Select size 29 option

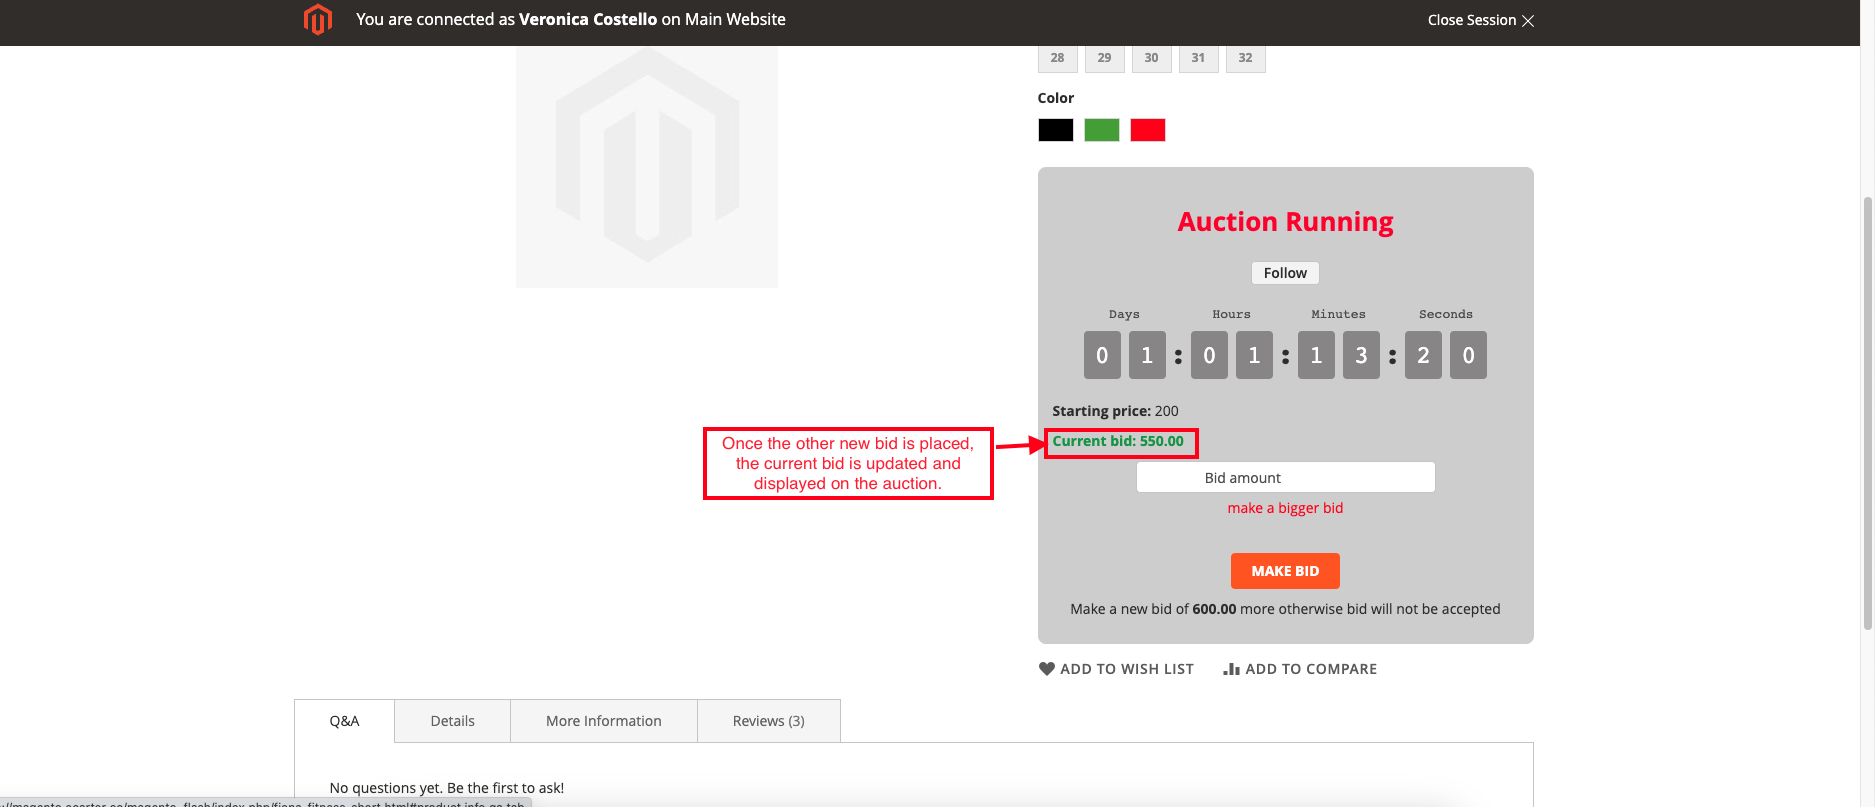pyautogui.click(x=1104, y=59)
